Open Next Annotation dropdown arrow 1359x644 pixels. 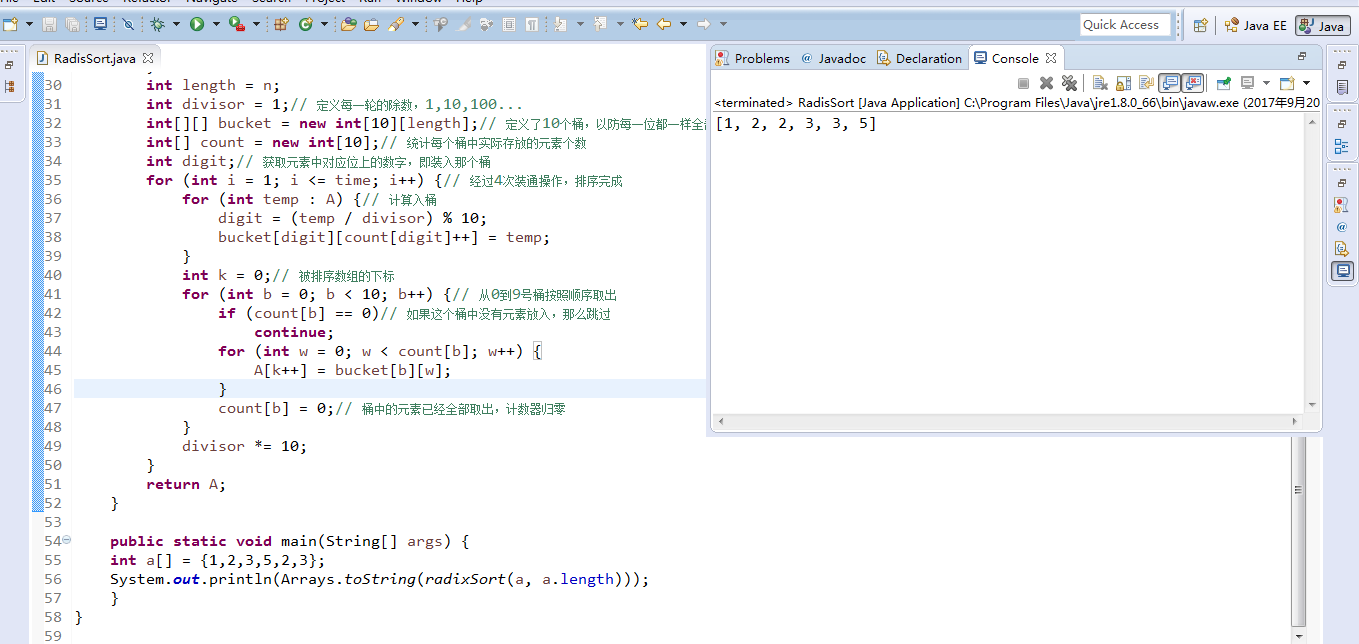[580, 24]
